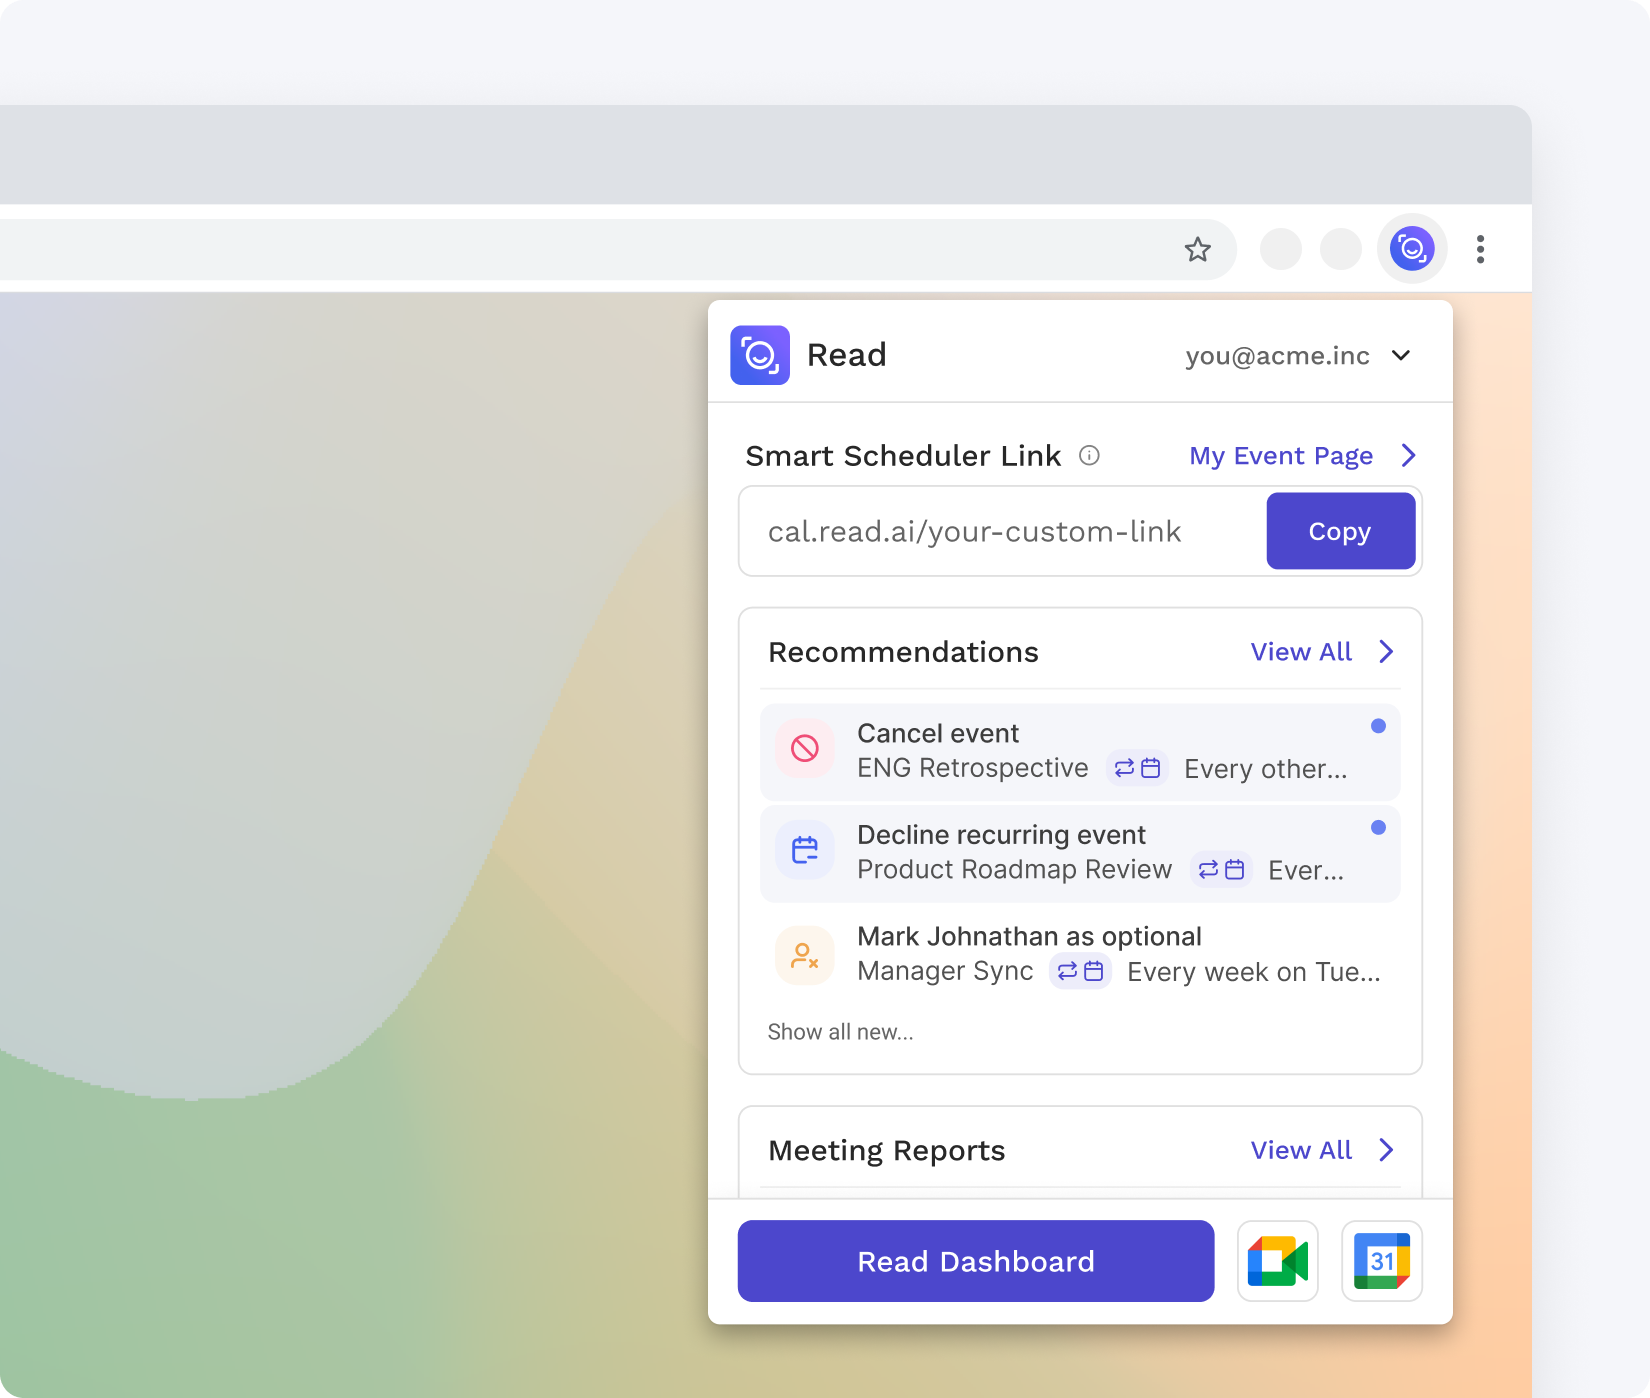
Task: Open My Event Page via its chevron
Action: tap(1410, 456)
